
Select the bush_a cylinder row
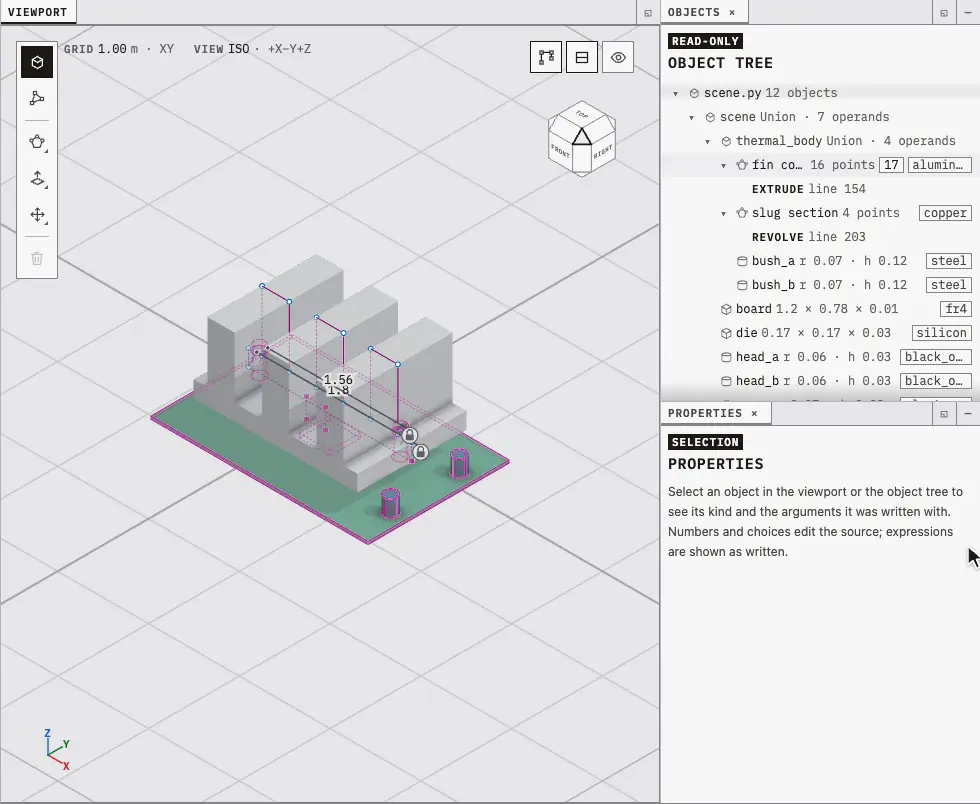click(820, 261)
